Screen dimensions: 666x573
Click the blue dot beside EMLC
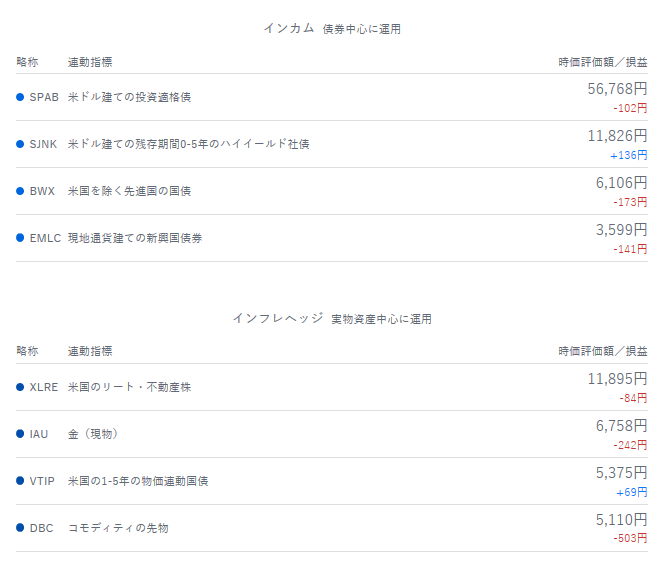20,238
